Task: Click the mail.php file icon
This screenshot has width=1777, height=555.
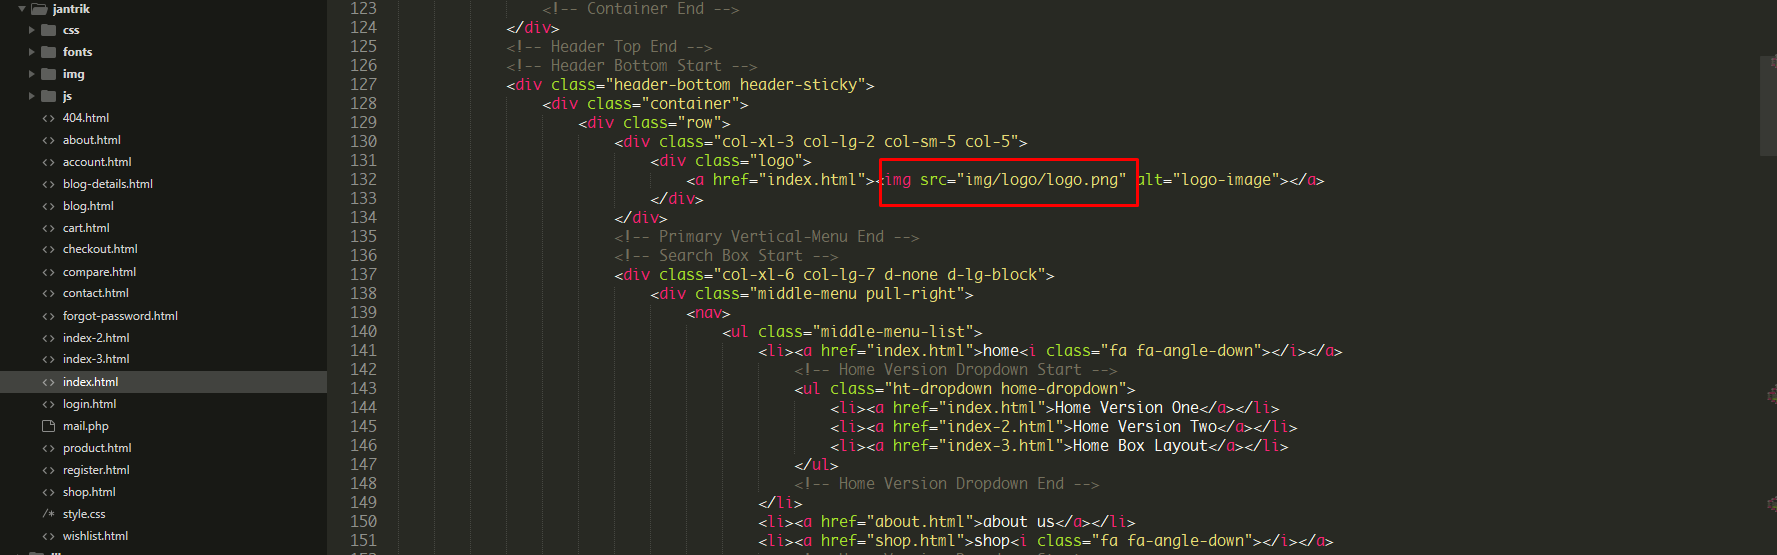Action: tap(48, 426)
